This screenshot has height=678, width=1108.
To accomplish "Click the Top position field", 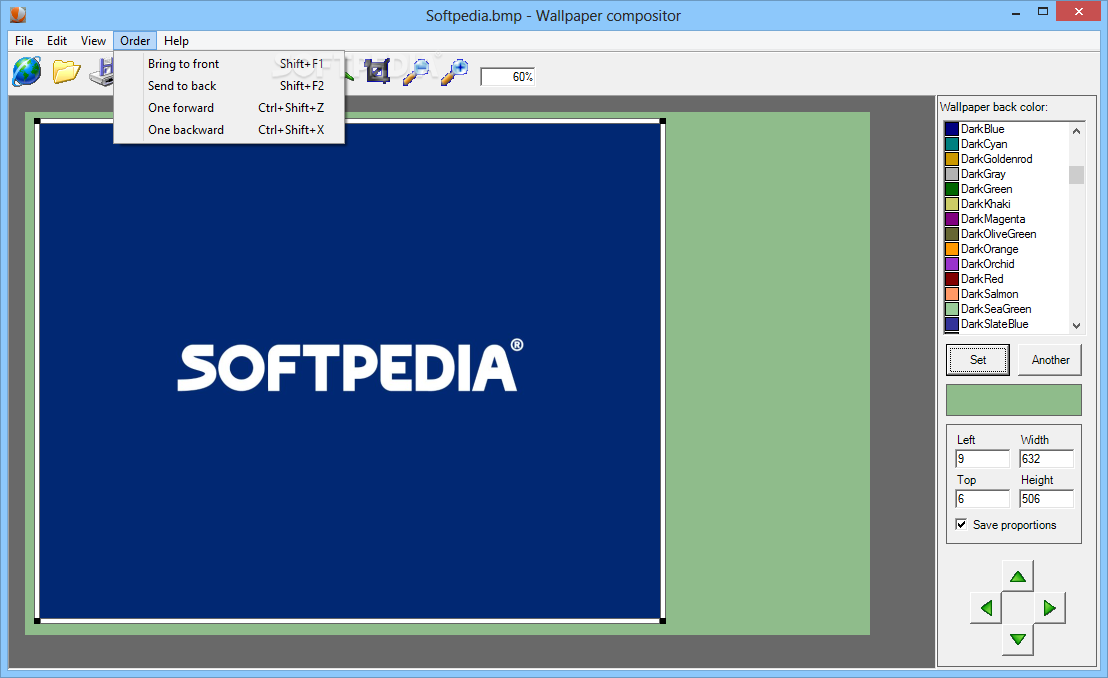I will tap(982, 498).
